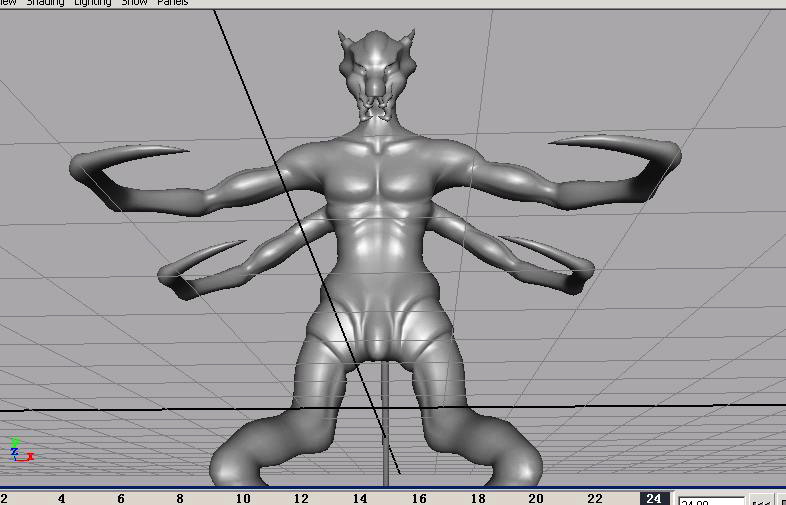Jump to frame 18 on the timeline
This screenshot has width=786, height=505.
pyautogui.click(x=478, y=498)
